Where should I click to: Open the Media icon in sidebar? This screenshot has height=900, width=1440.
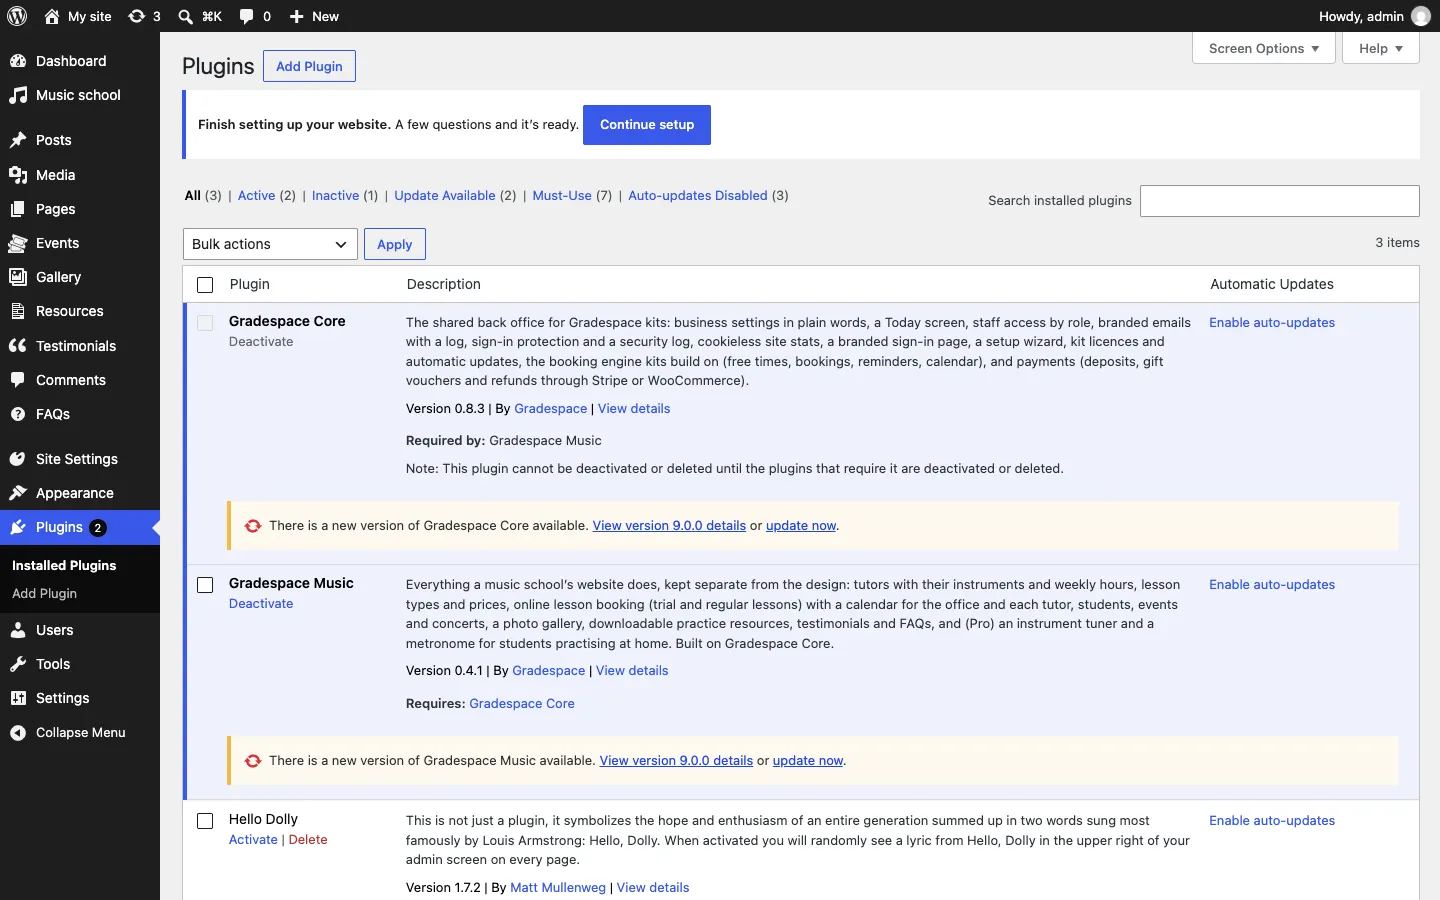point(18,175)
